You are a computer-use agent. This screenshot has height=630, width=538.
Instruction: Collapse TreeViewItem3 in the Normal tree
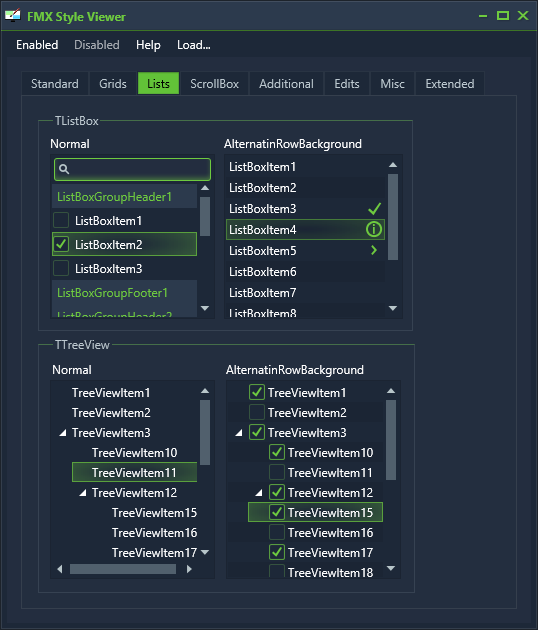pyautogui.click(x=63, y=433)
